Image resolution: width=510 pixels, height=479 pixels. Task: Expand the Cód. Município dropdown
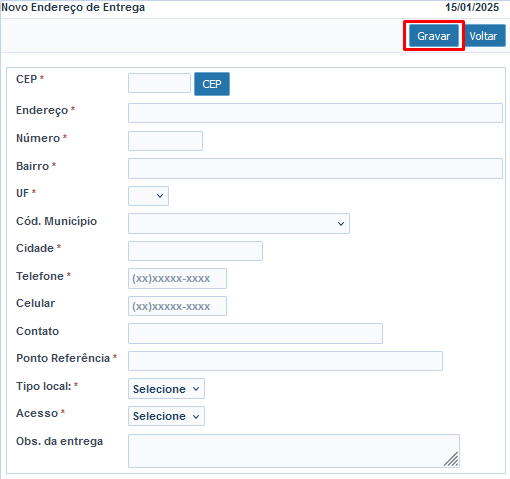pyautogui.click(x=239, y=223)
